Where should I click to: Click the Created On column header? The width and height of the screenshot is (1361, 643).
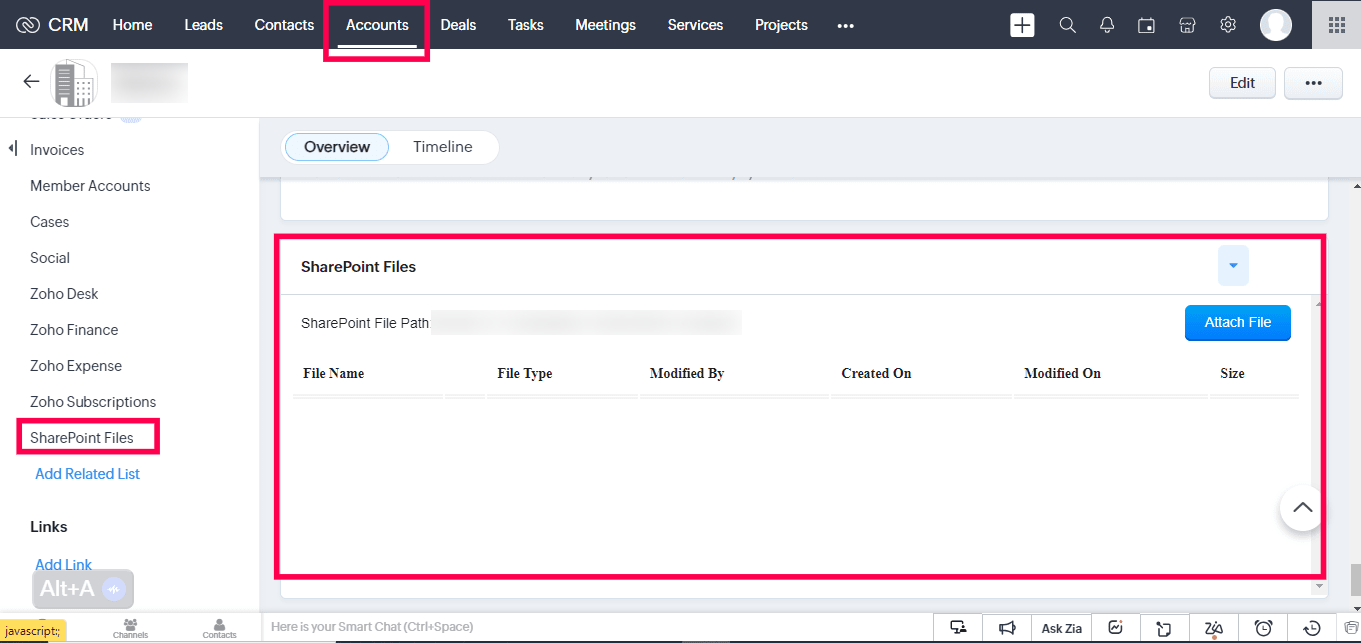point(877,373)
